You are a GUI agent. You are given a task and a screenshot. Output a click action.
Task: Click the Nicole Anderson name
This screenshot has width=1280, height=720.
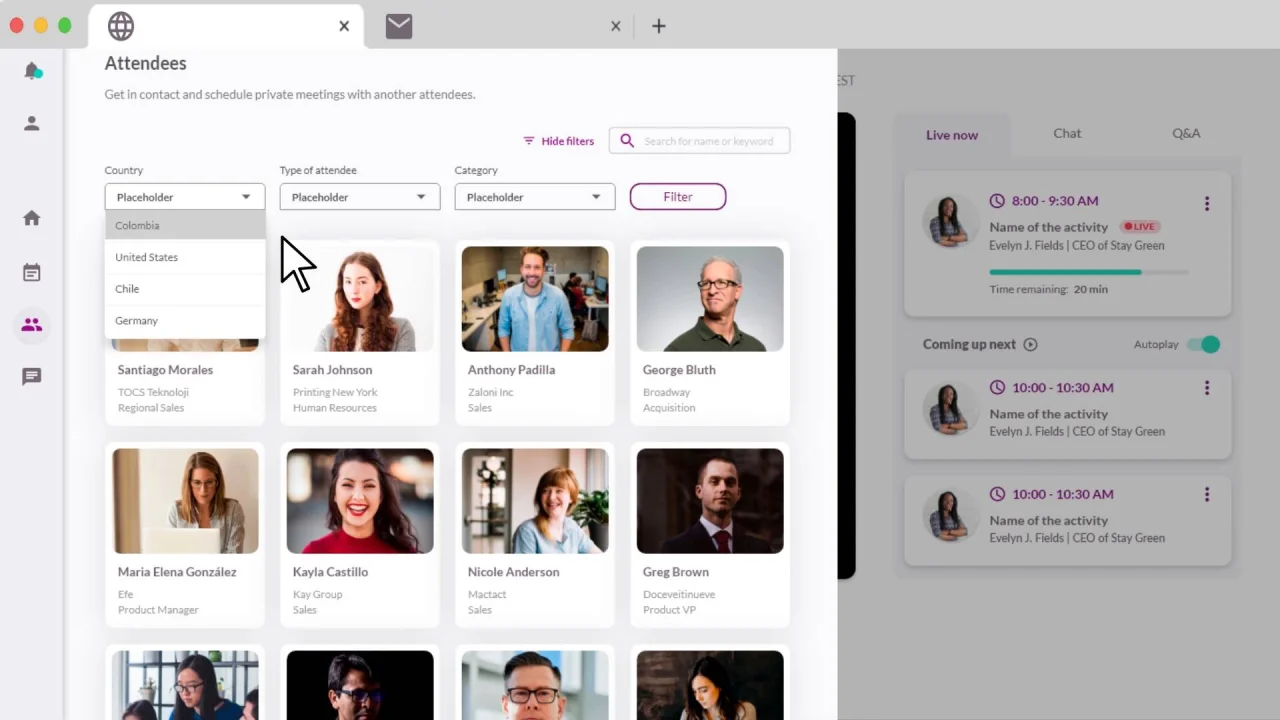coord(513,572)
